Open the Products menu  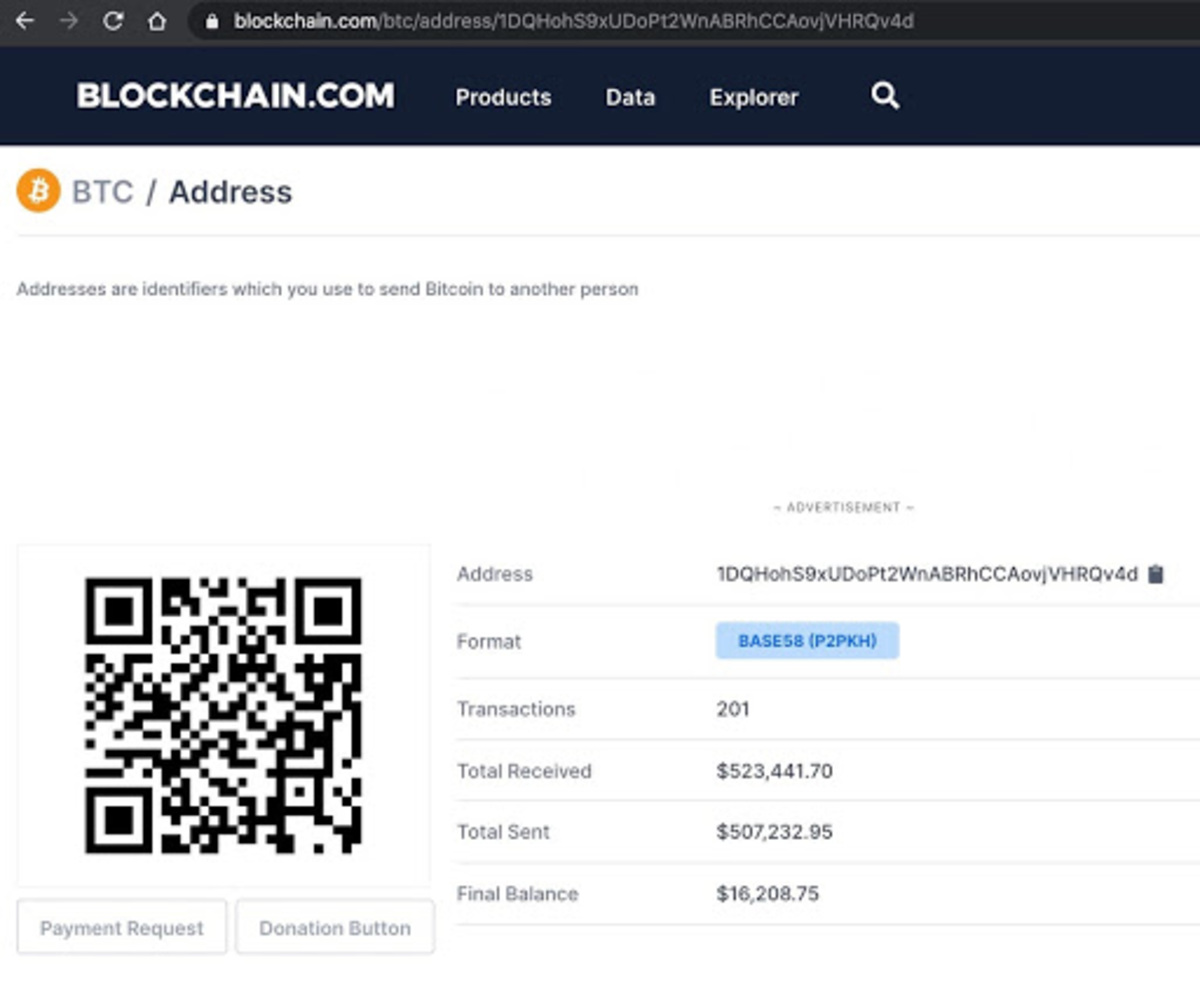click(x=503, y=97)
